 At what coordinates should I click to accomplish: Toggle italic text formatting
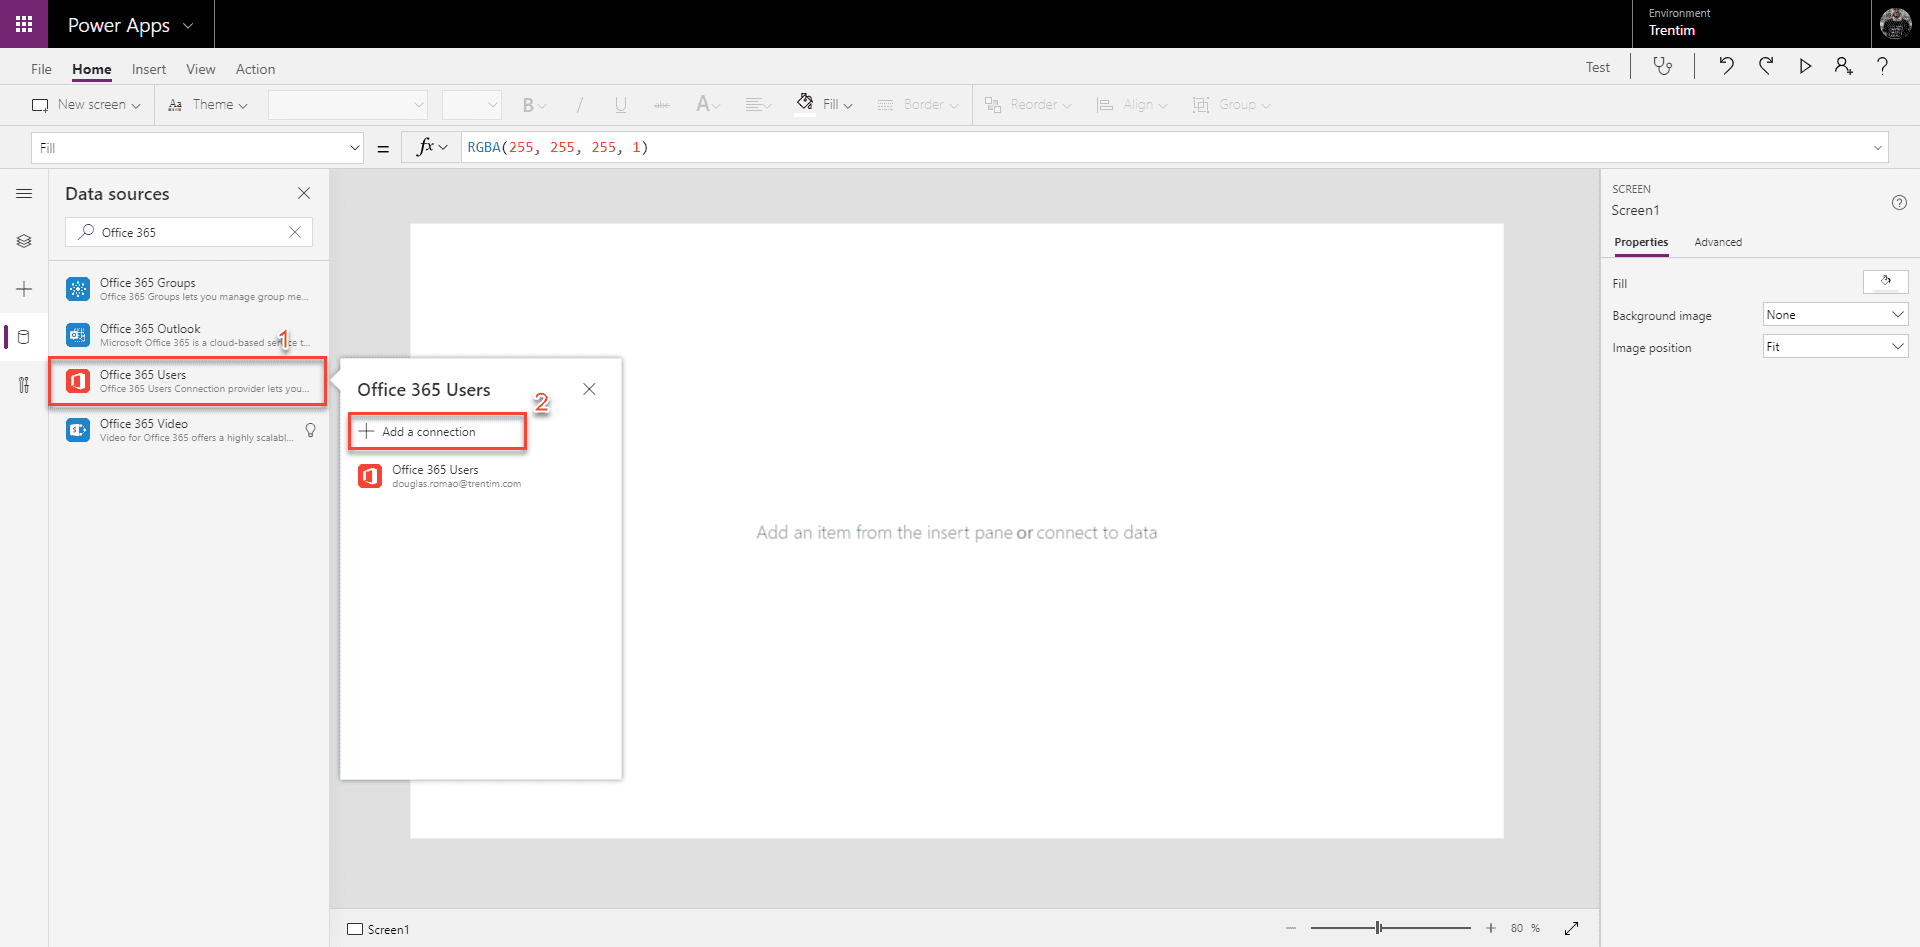580,104
